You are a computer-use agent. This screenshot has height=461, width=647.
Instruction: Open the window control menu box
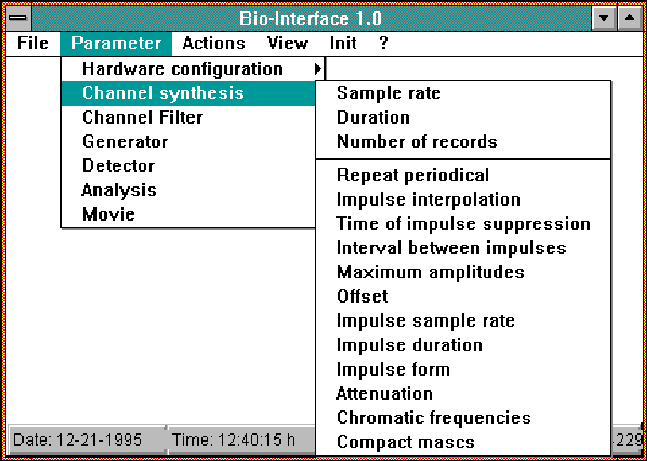pyautogui.click(x=18, y=18)
